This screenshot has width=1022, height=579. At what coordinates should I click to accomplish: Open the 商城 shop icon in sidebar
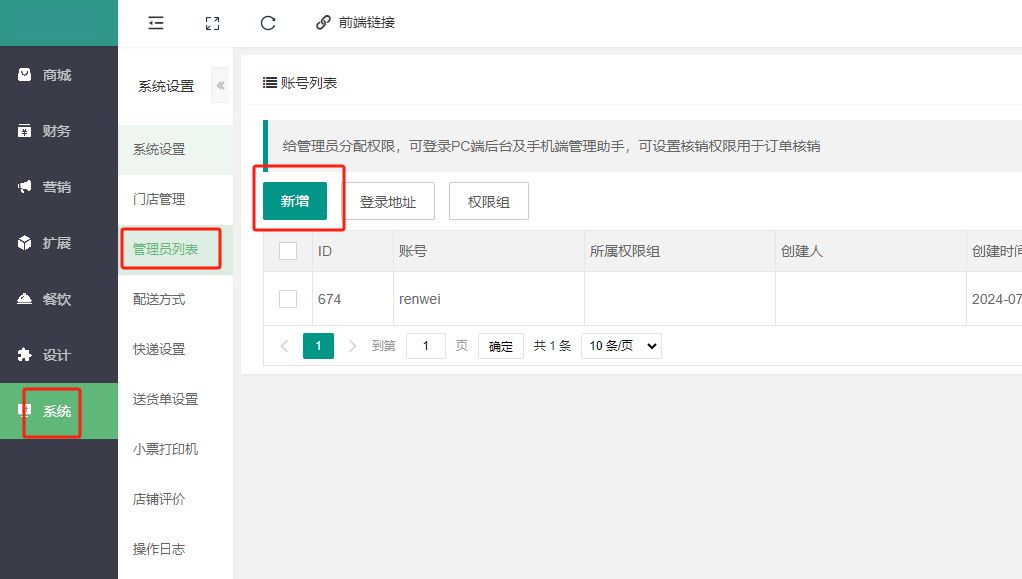tap(25, 75)
